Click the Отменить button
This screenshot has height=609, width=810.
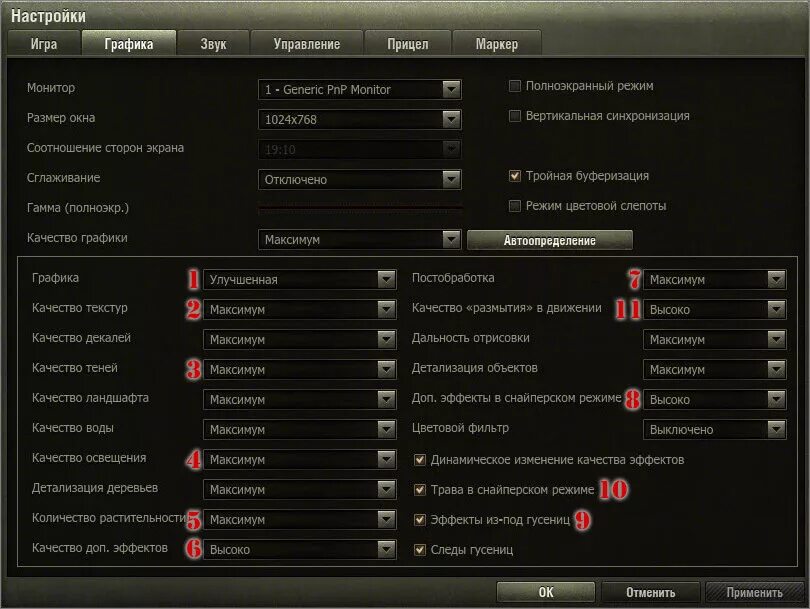650,592
